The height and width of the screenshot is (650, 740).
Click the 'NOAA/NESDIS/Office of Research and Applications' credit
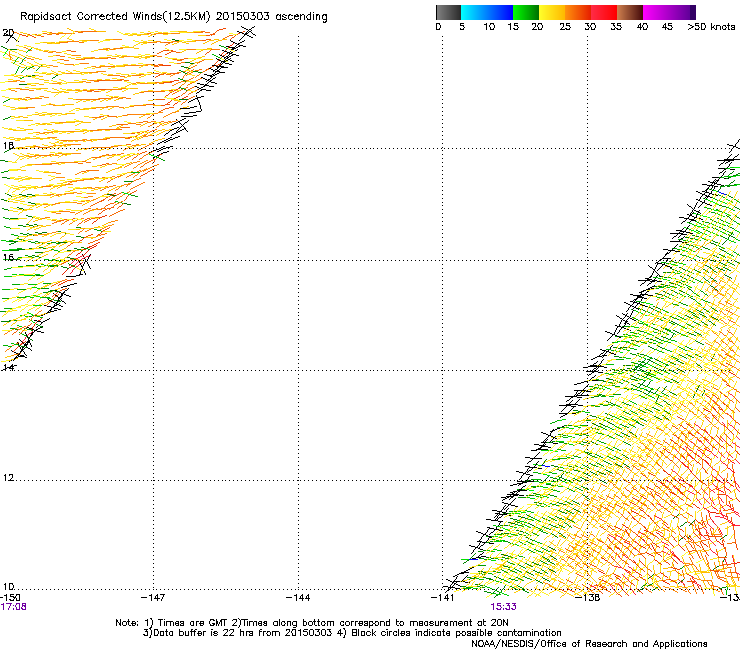[589, 644]
